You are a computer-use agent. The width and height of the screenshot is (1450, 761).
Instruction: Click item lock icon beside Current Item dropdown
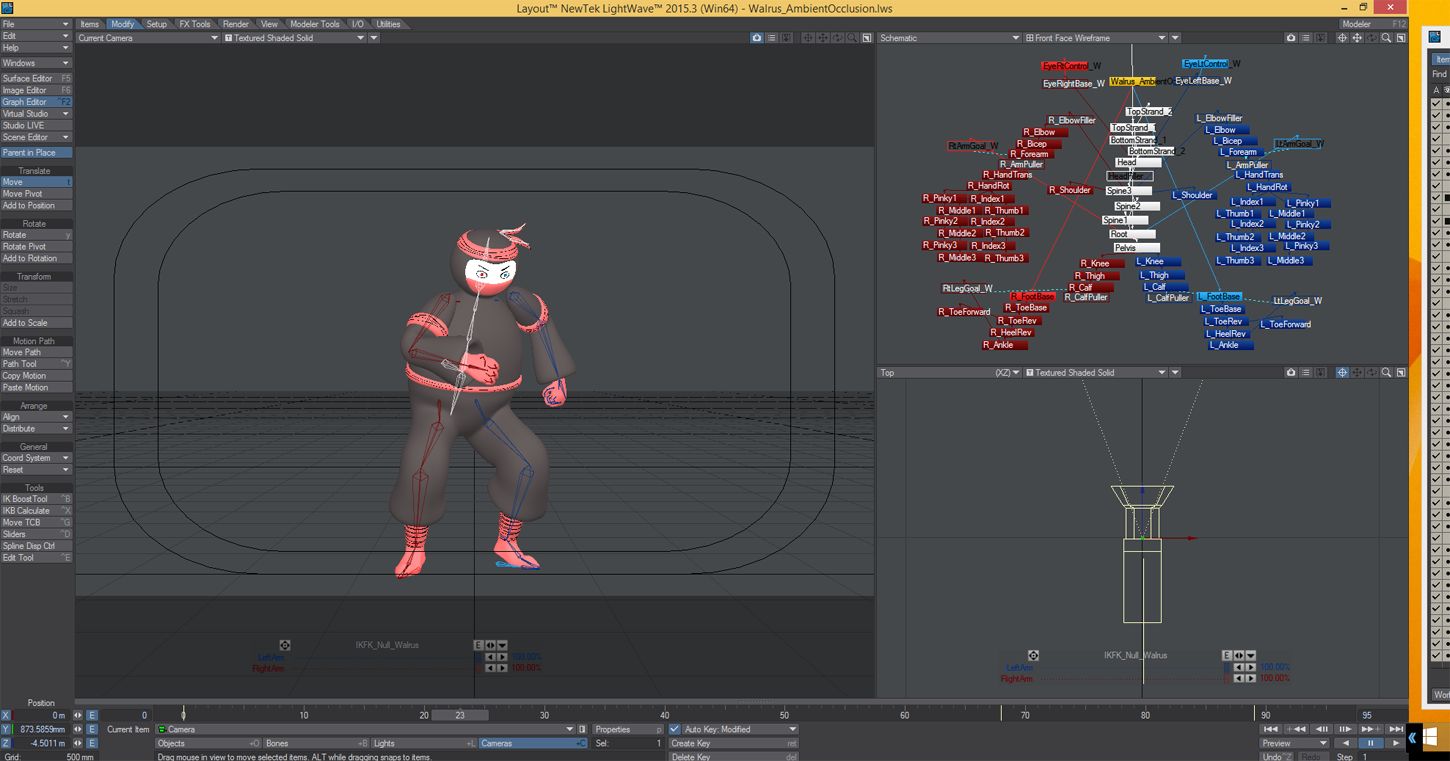tap(582, 729)
